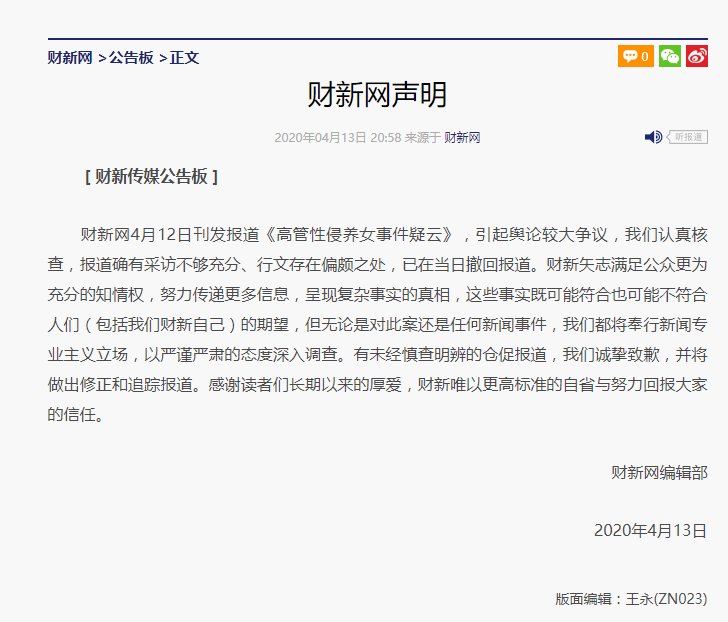
Task: Share article via Weibo icon
Action: point(697,56)
